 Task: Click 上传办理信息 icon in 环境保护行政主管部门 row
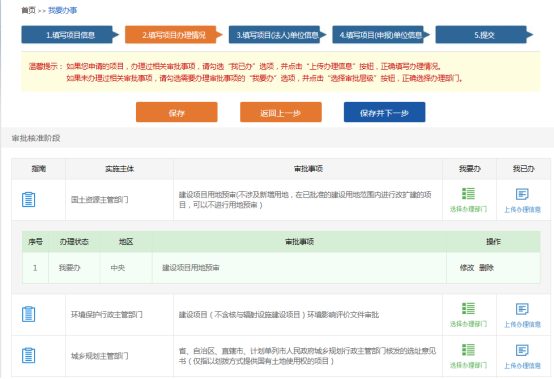[522, 309]
